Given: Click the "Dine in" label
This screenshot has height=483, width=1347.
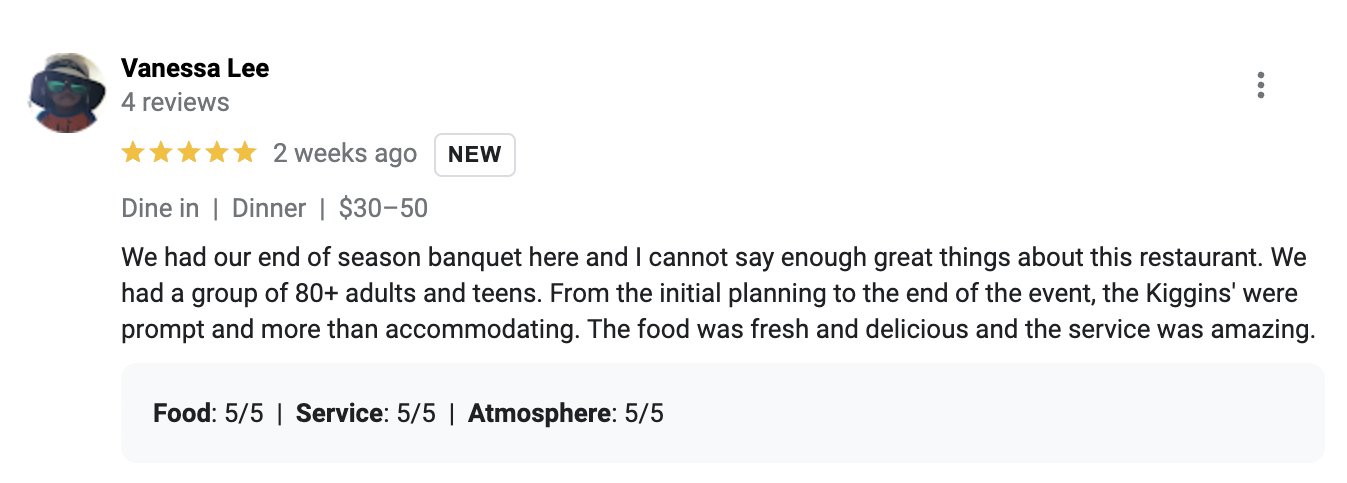Looking at the screenshot, I should (x=160, y=208).
